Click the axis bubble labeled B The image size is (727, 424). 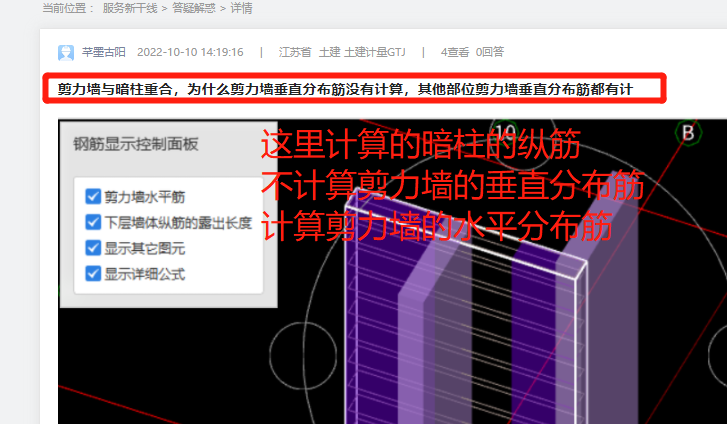[689, 133]
